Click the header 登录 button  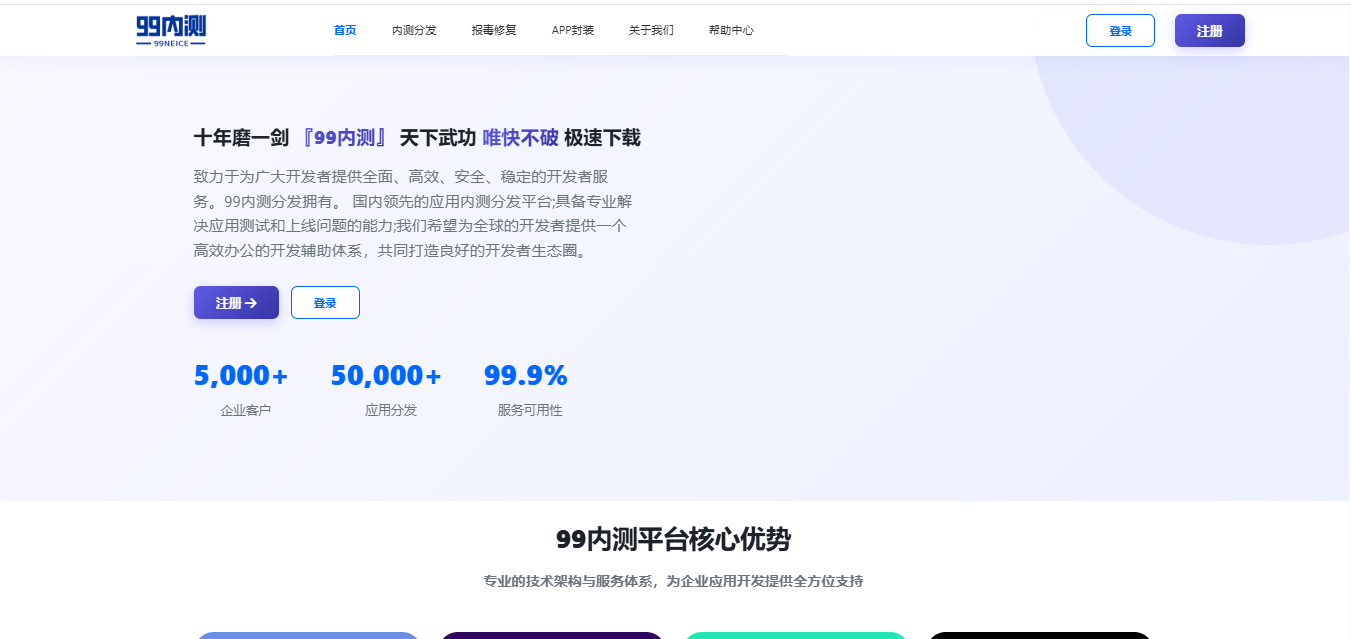(x=1120, y=31)
